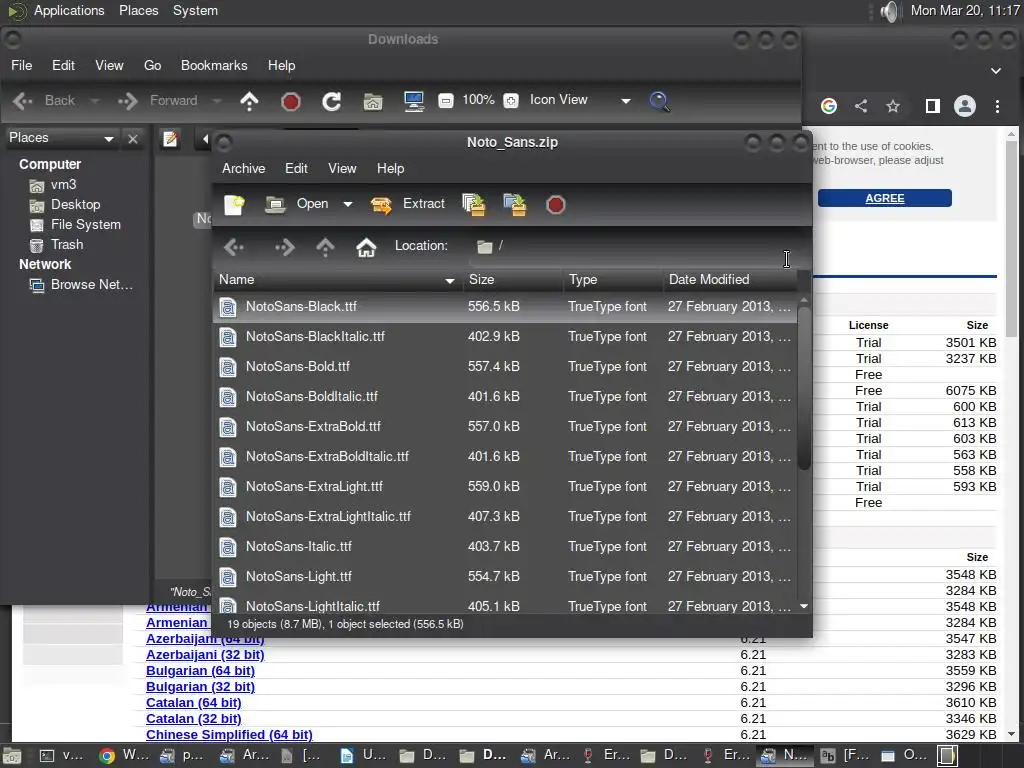This screenshot has width=1024, height=768.
Task: Click Open button in archive manager toolbar
Action: tap(297, 204)
